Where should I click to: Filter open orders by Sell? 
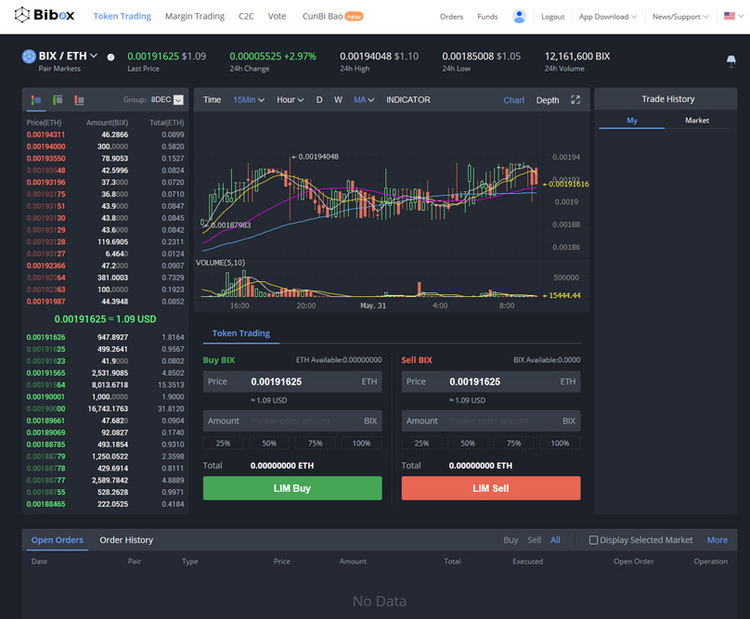tap(534, 540)
